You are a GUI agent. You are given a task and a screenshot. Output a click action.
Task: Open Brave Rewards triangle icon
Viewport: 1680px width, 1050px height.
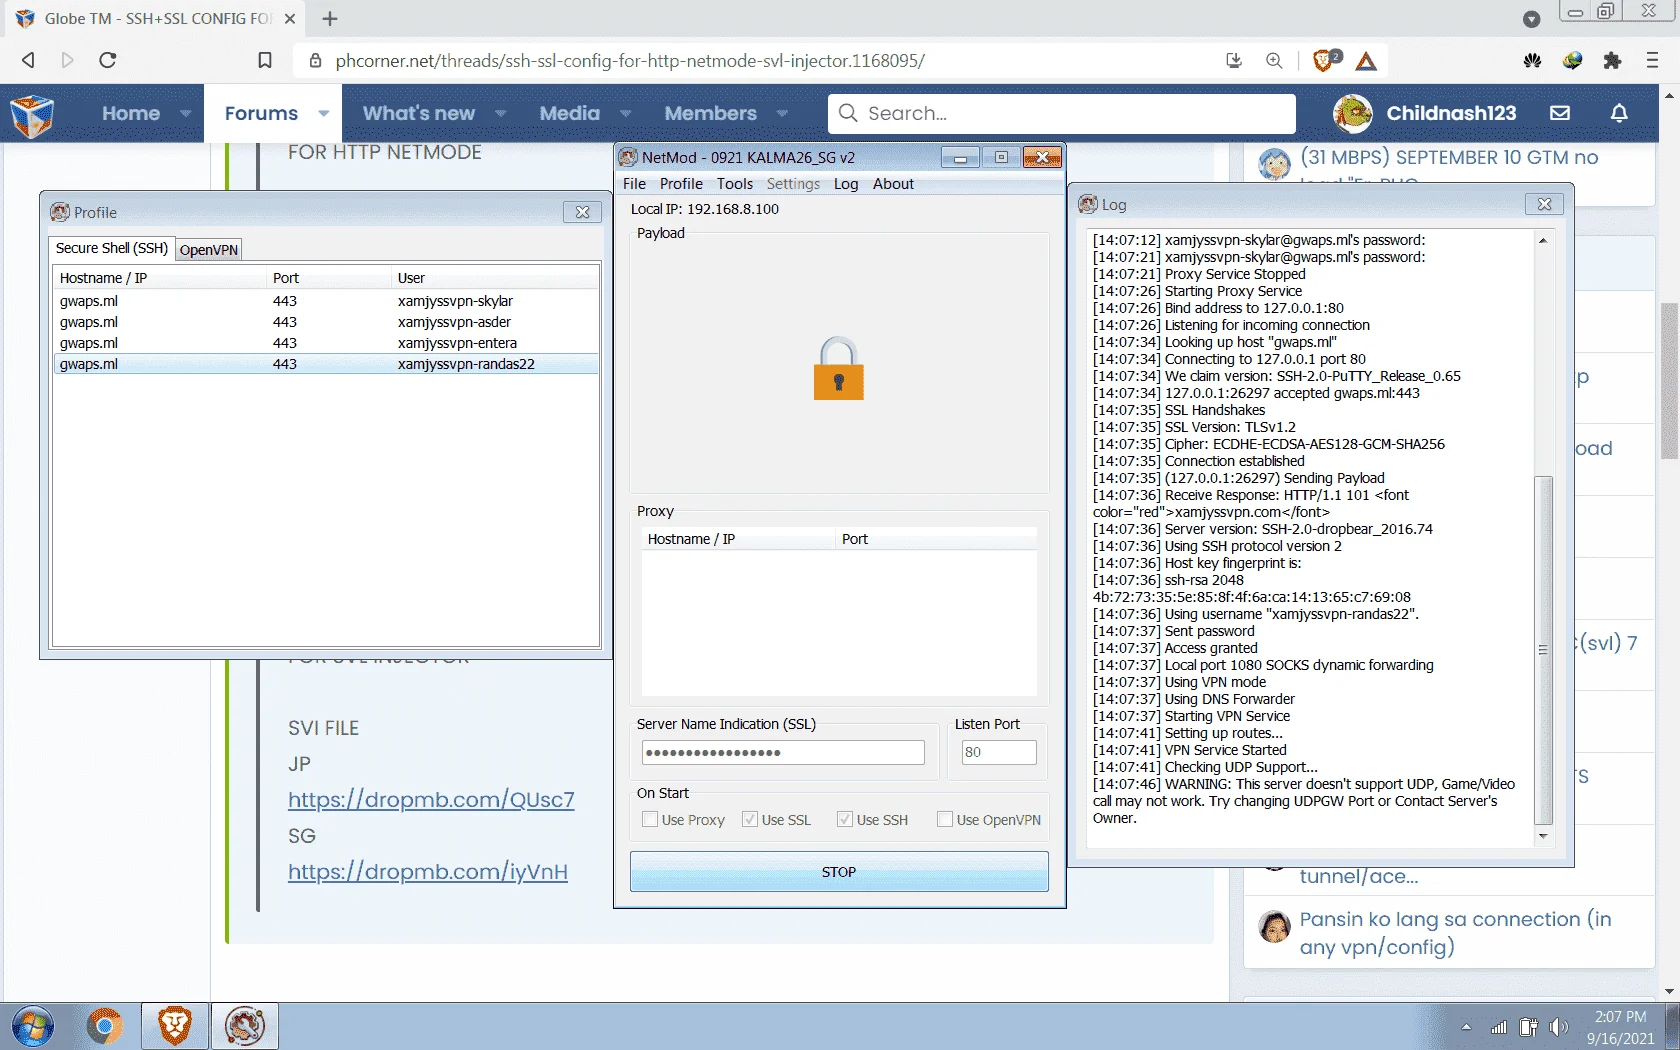pos(1366,61)
